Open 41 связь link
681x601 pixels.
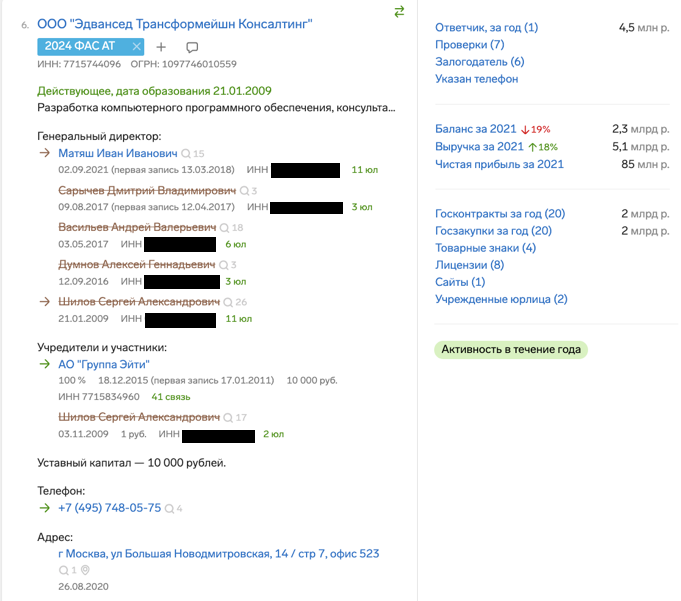click(x=171, y=397)
